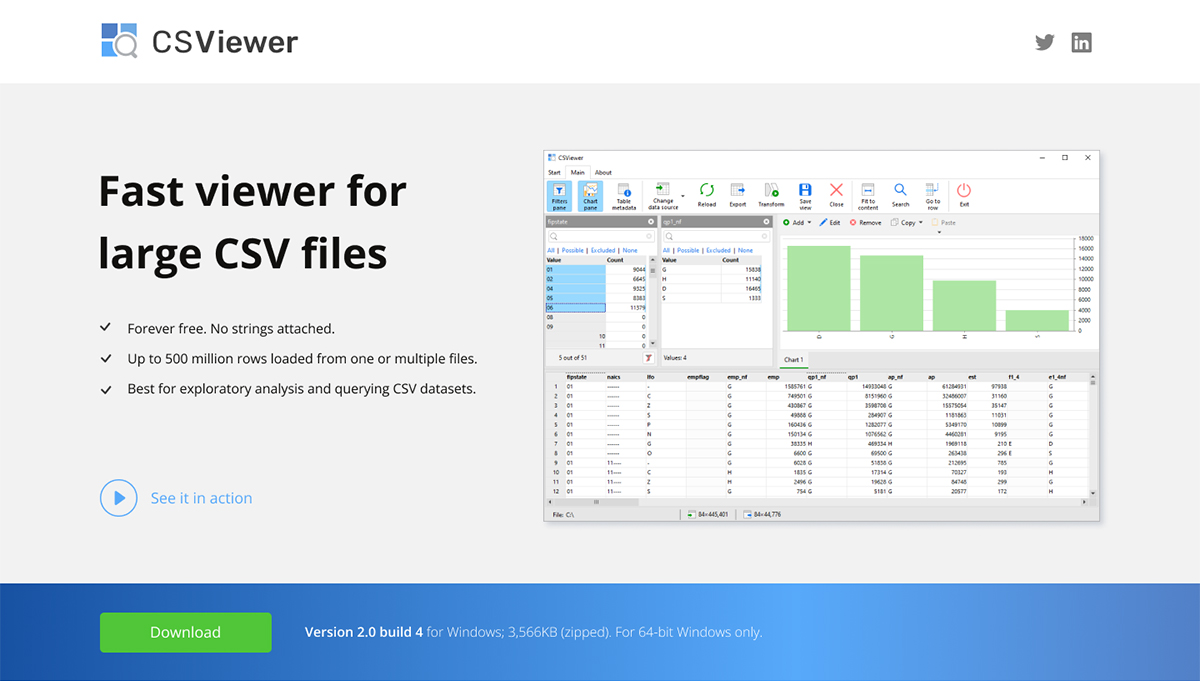Click the qp1_nf filter search field

coord(716,236)
